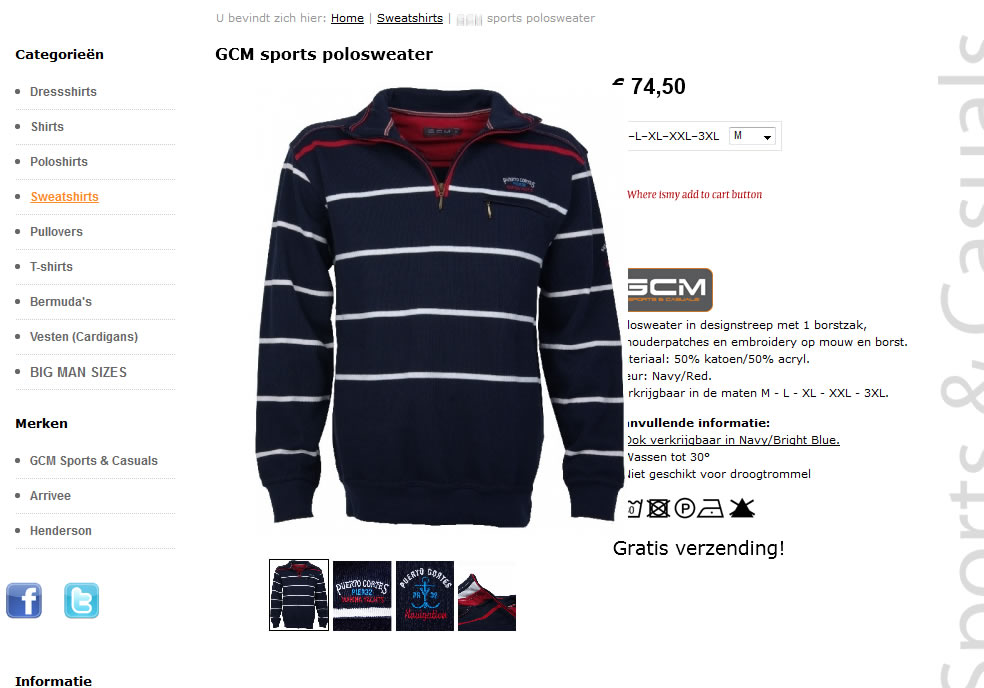Go to Home breadcrumb link
Image resolution: width=984 pixels, height=688 pixels.
coord(347,18)
